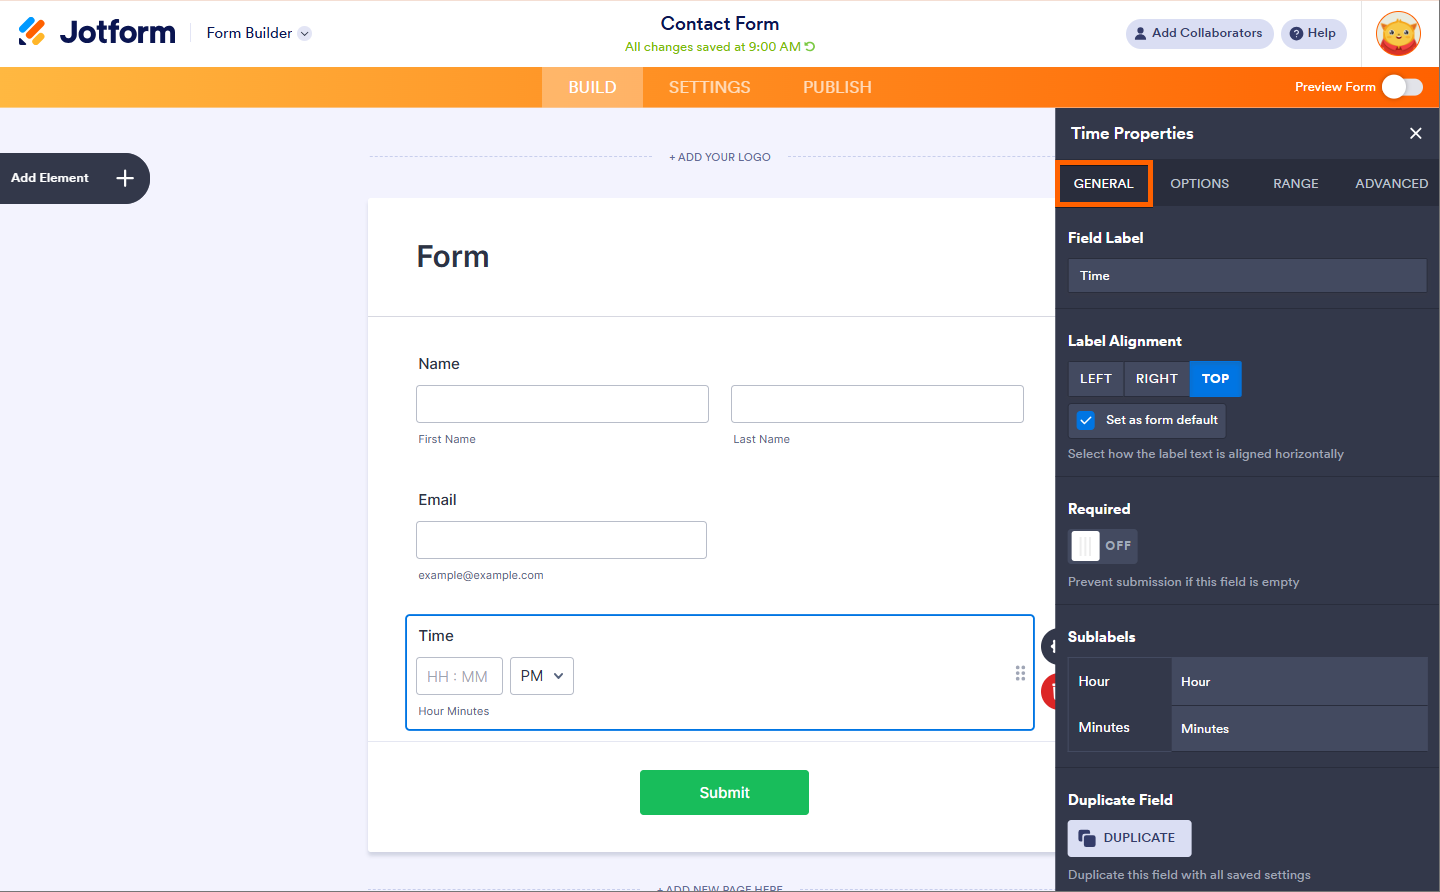
Task: Switch to the OPTIONS tab
Action: [1199, 184]
